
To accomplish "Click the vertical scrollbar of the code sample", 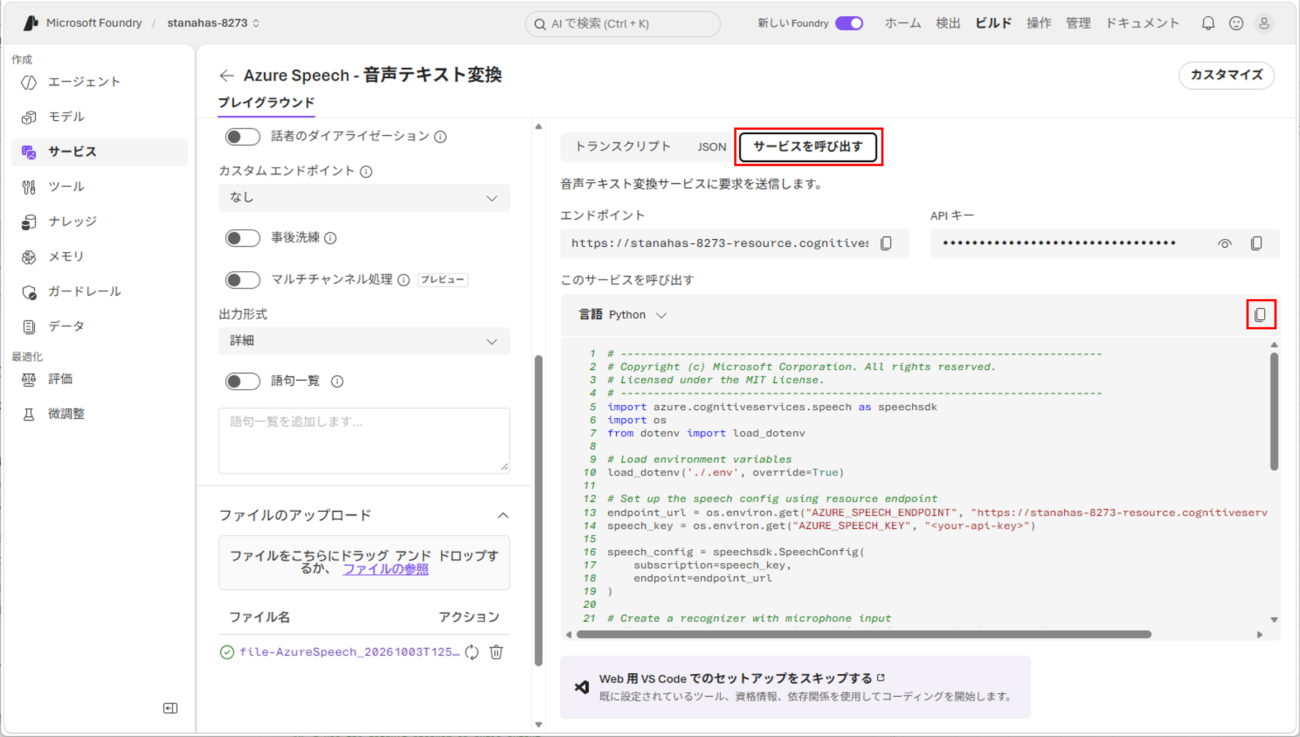I will click(1274, 411).
